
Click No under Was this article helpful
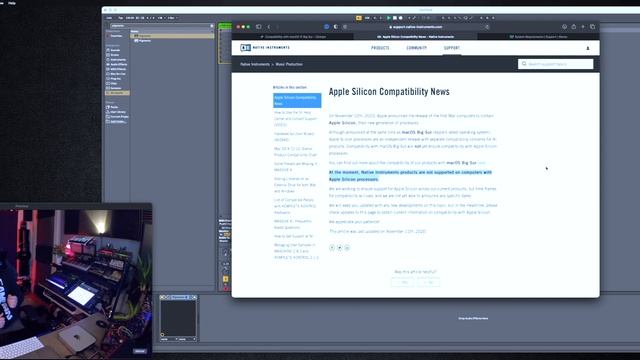(x=428, y=282)
